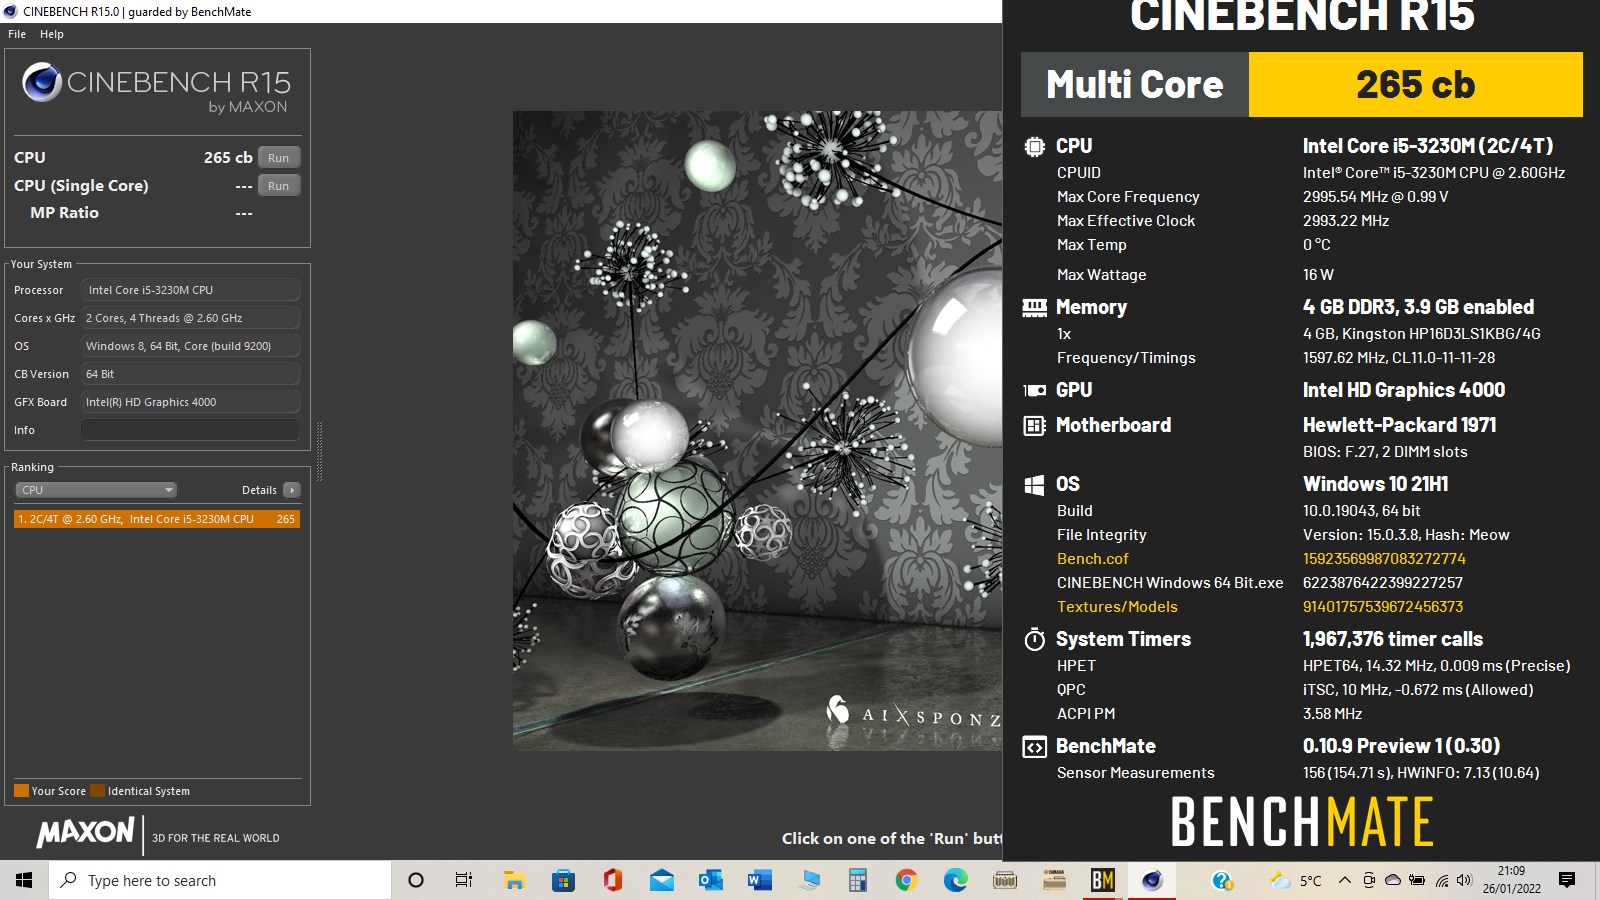Click the GFX Board field Intel HD Graphics 4000

[190, 402]
